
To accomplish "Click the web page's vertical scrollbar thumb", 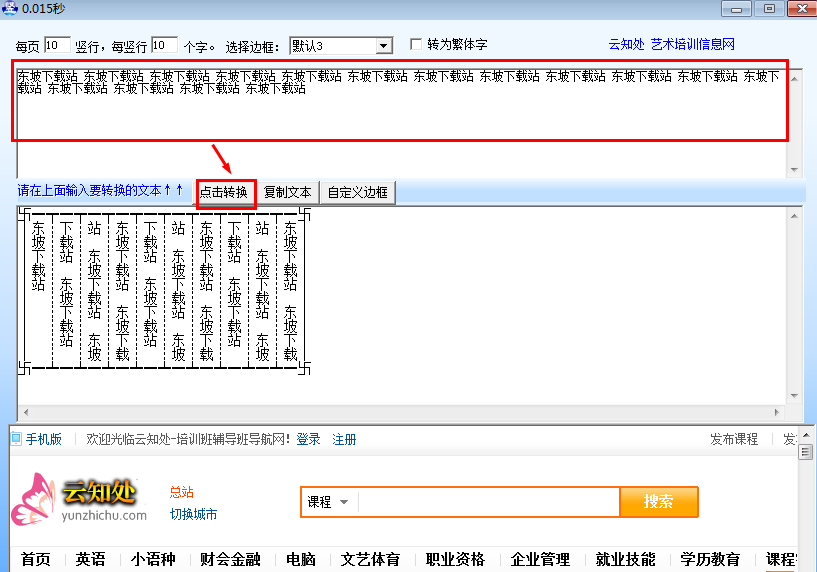I will 806,452.
